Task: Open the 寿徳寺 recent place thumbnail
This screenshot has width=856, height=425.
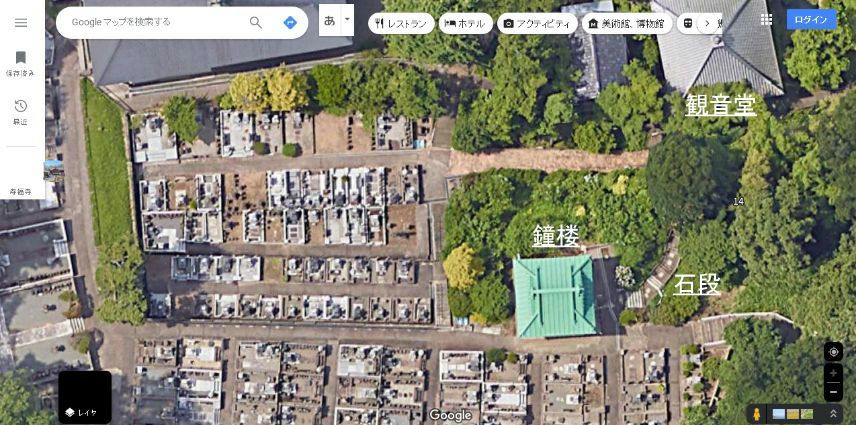Action: [x=53, y=171]
